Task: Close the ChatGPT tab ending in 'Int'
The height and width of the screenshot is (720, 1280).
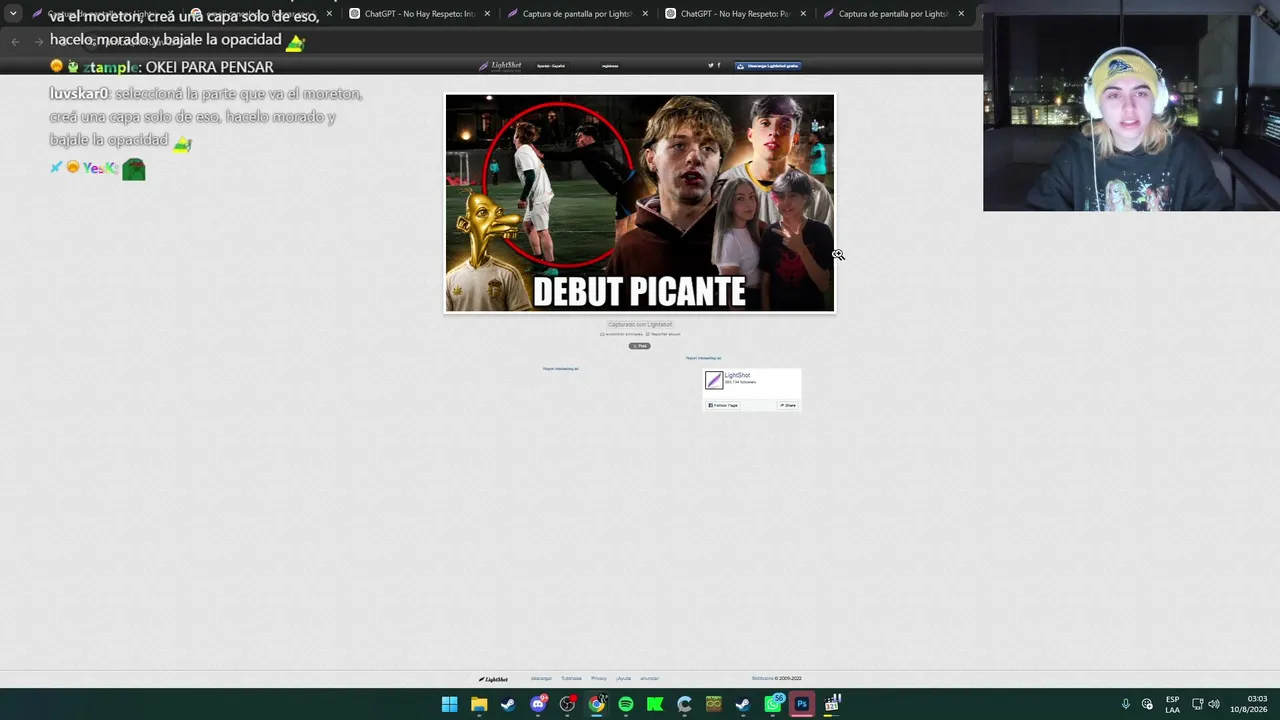Action: coord(487,14)
